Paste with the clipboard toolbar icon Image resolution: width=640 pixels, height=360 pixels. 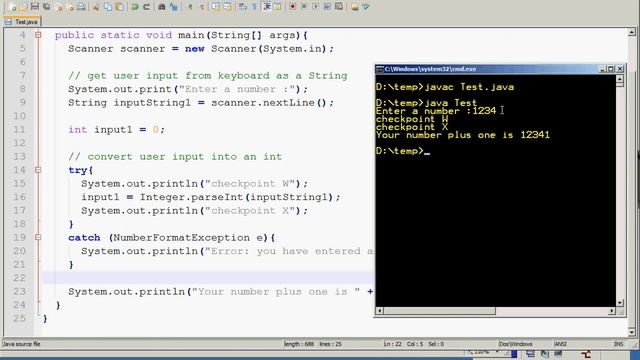pyautogui.click(x=119, y=7)
